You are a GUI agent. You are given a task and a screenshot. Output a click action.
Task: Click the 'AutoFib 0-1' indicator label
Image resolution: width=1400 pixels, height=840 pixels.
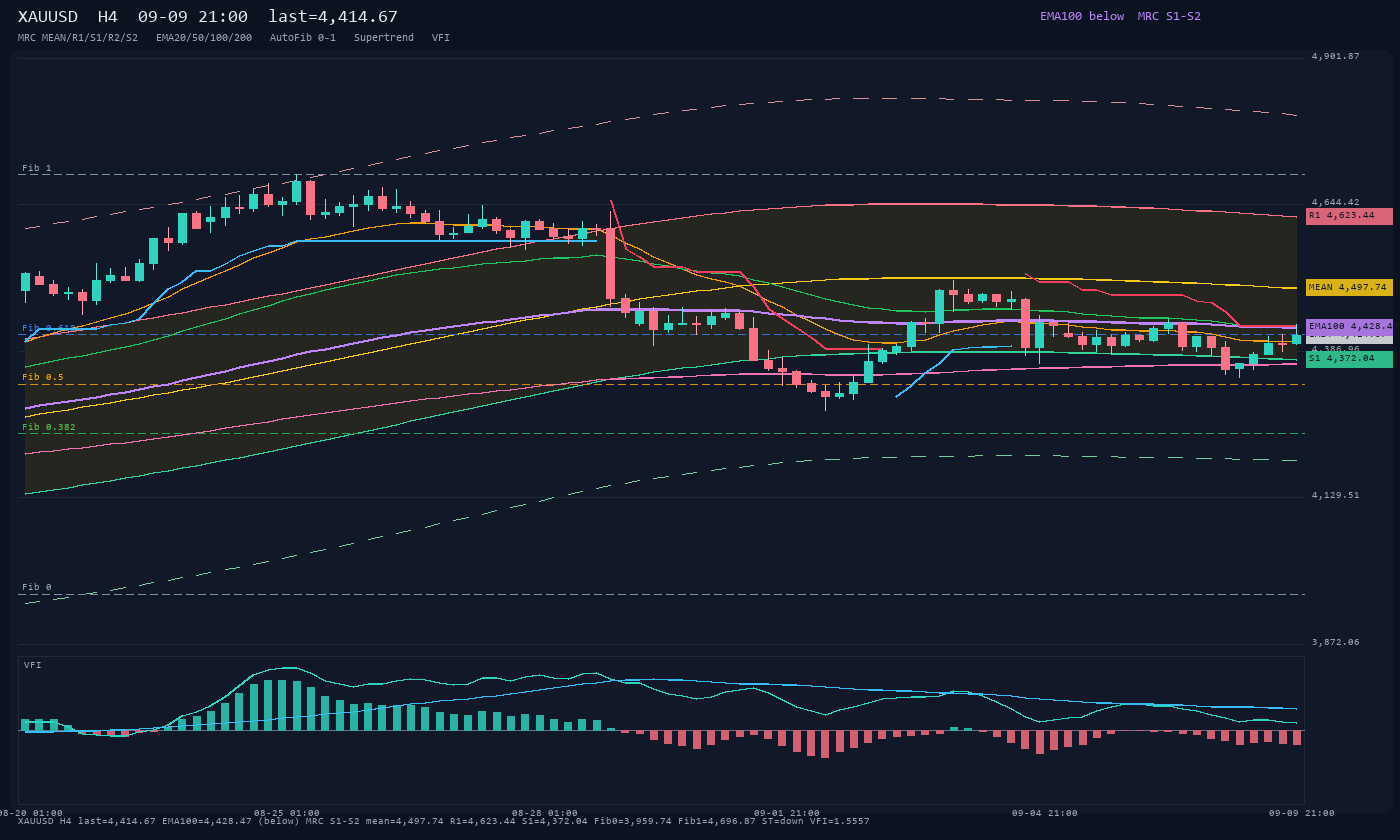point(303,38)
